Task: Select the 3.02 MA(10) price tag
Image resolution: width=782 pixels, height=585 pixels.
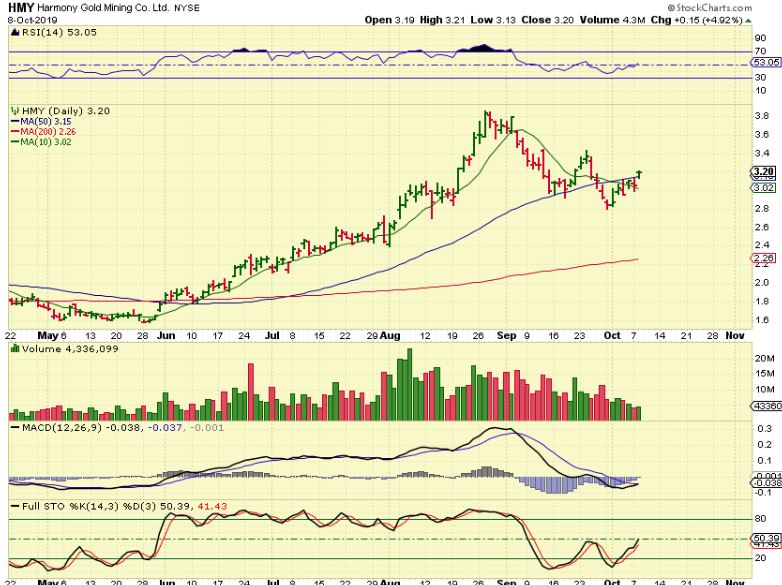Action: tap(763, 188)
